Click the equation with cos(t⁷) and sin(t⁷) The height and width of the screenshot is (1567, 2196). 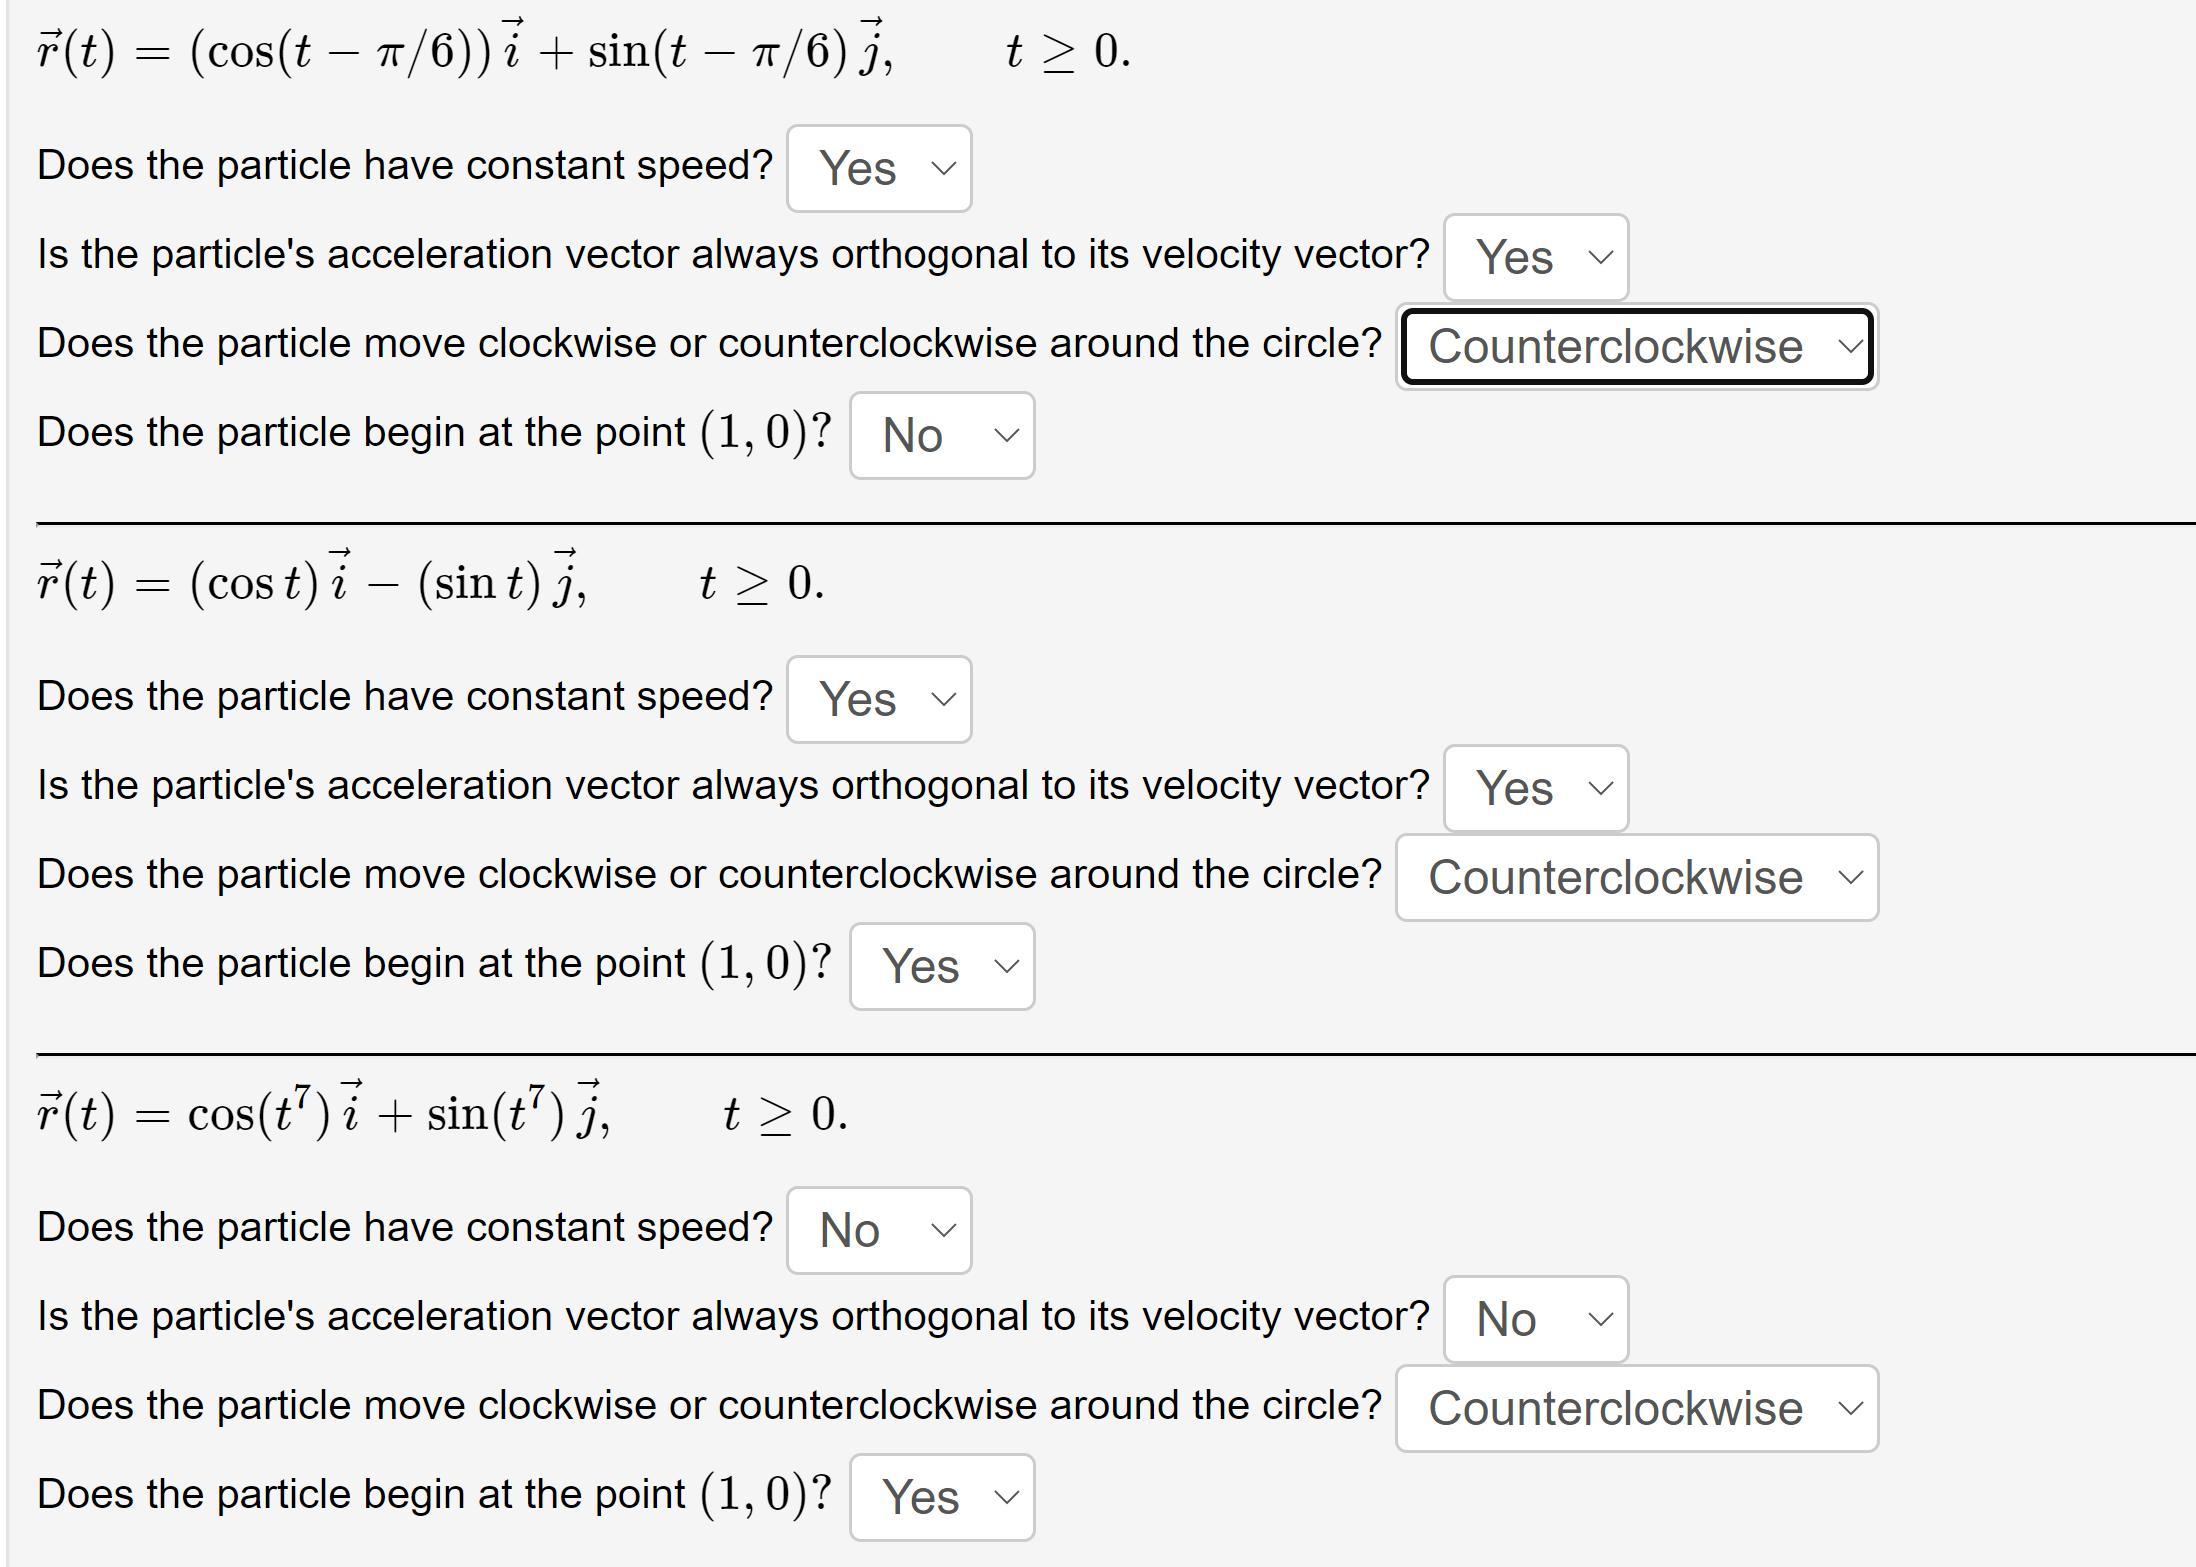(323, 1113)
